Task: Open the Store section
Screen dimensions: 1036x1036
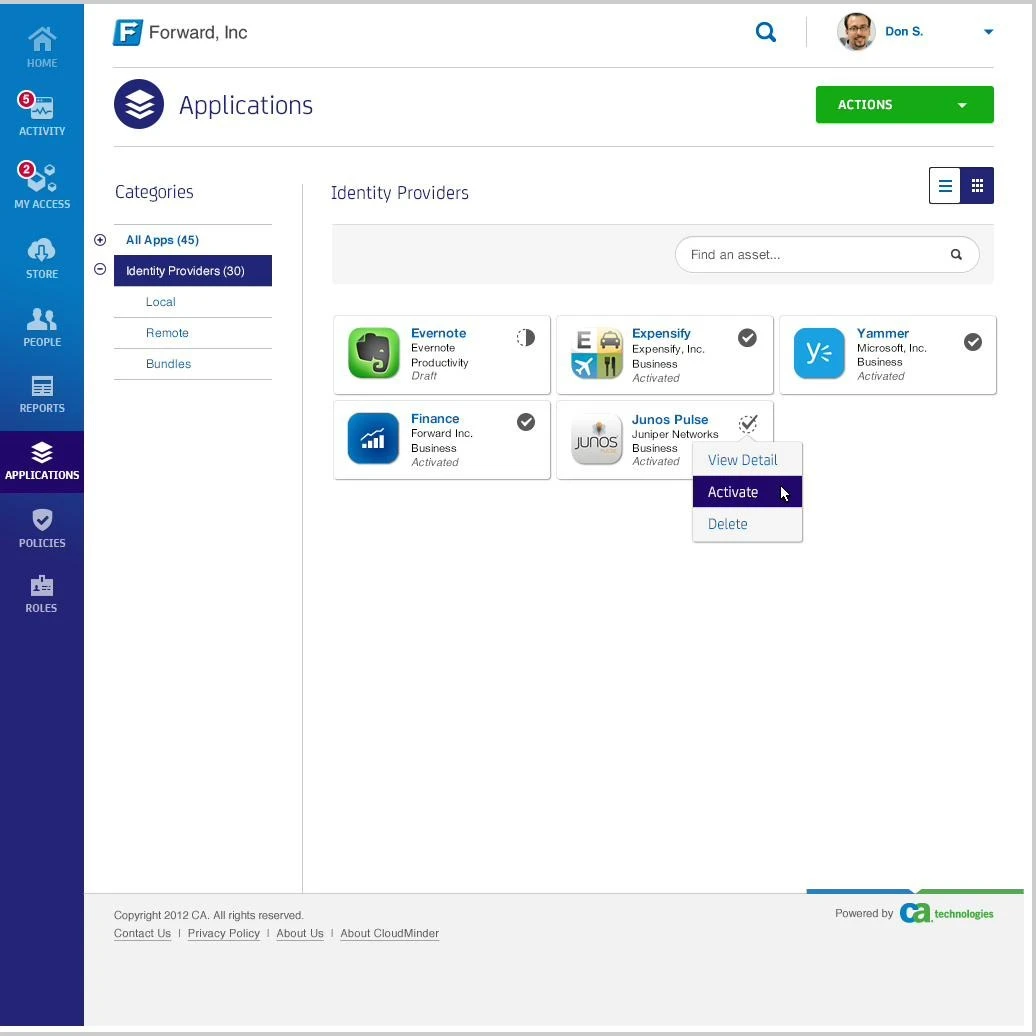Action: click(42, 258)
